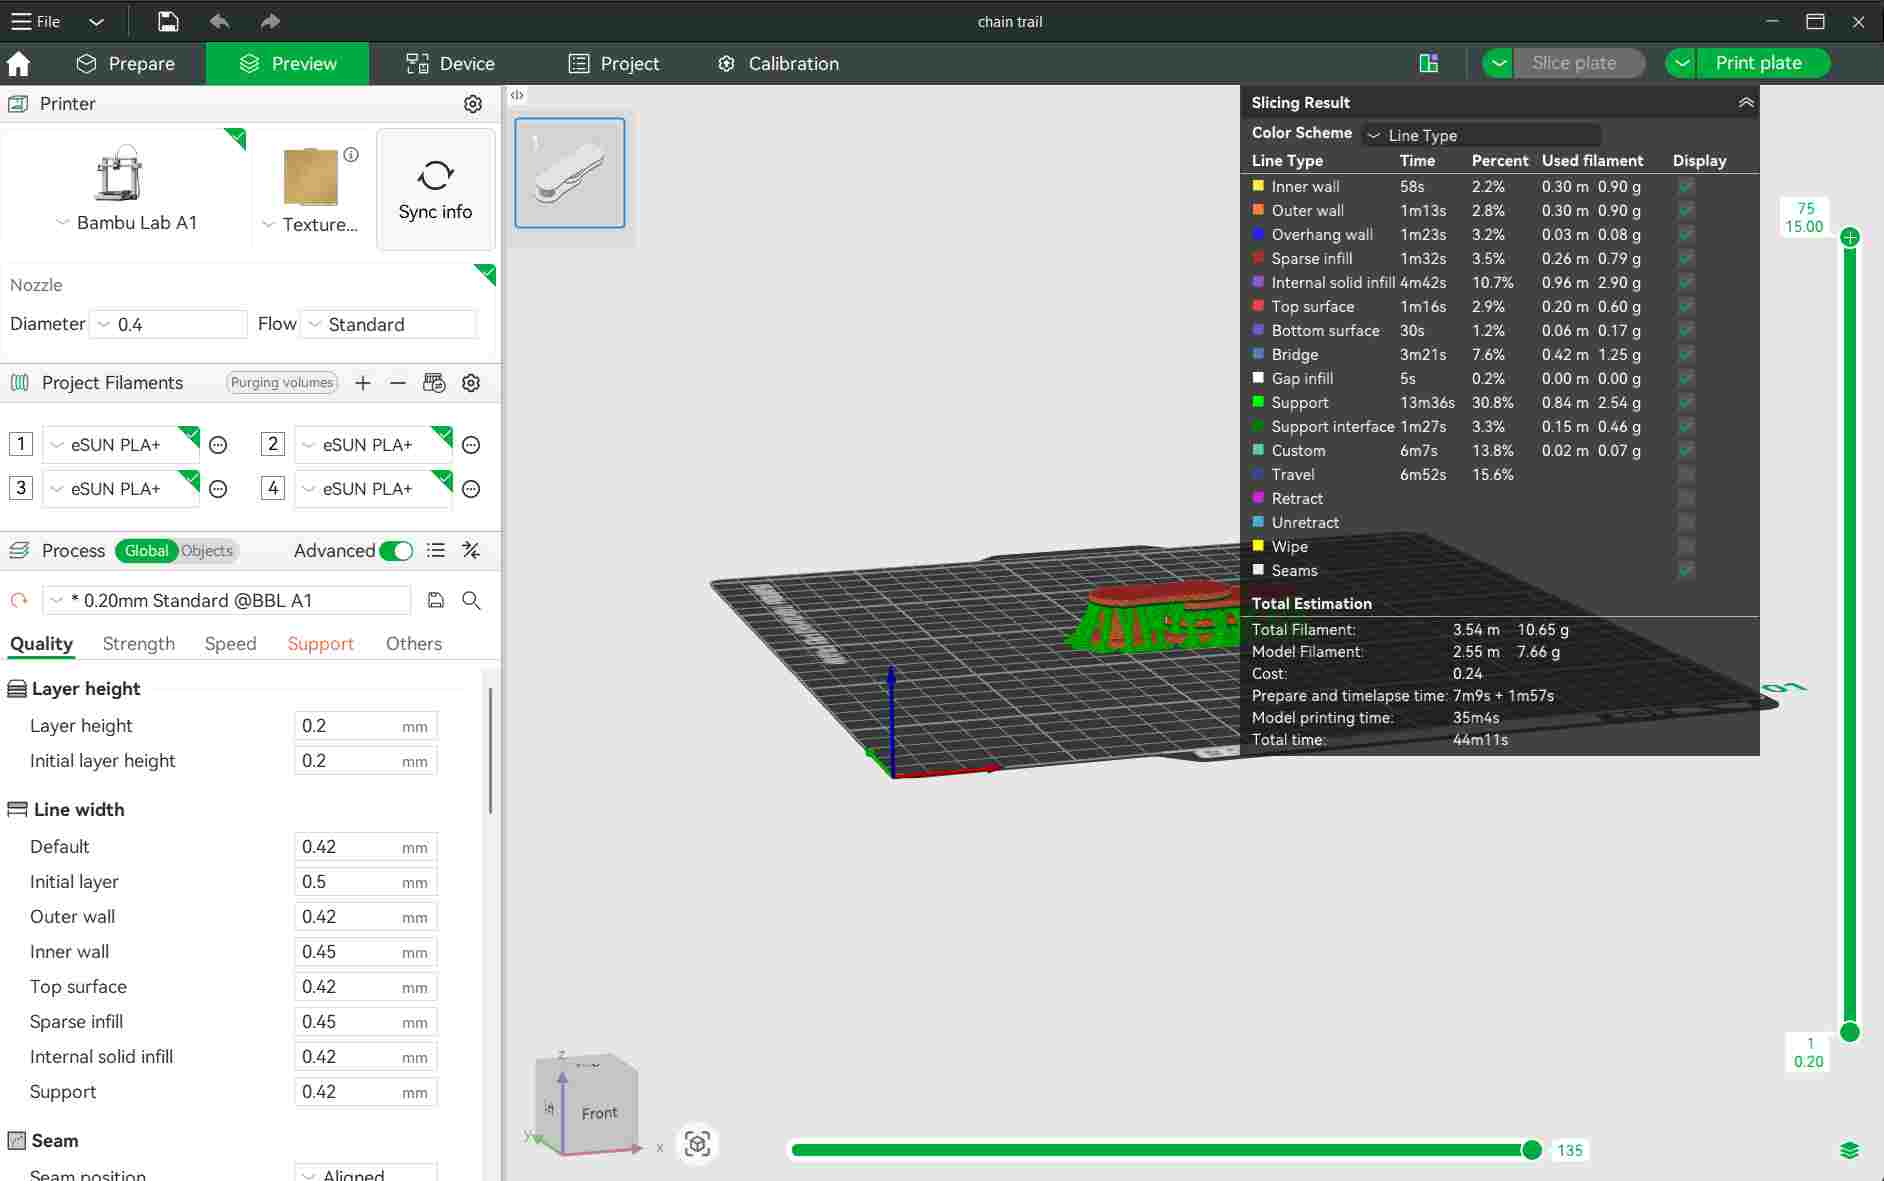Open the Color Scheme Line Type dropdown
The image size is (1884, 1181).
coord(1481,135)
